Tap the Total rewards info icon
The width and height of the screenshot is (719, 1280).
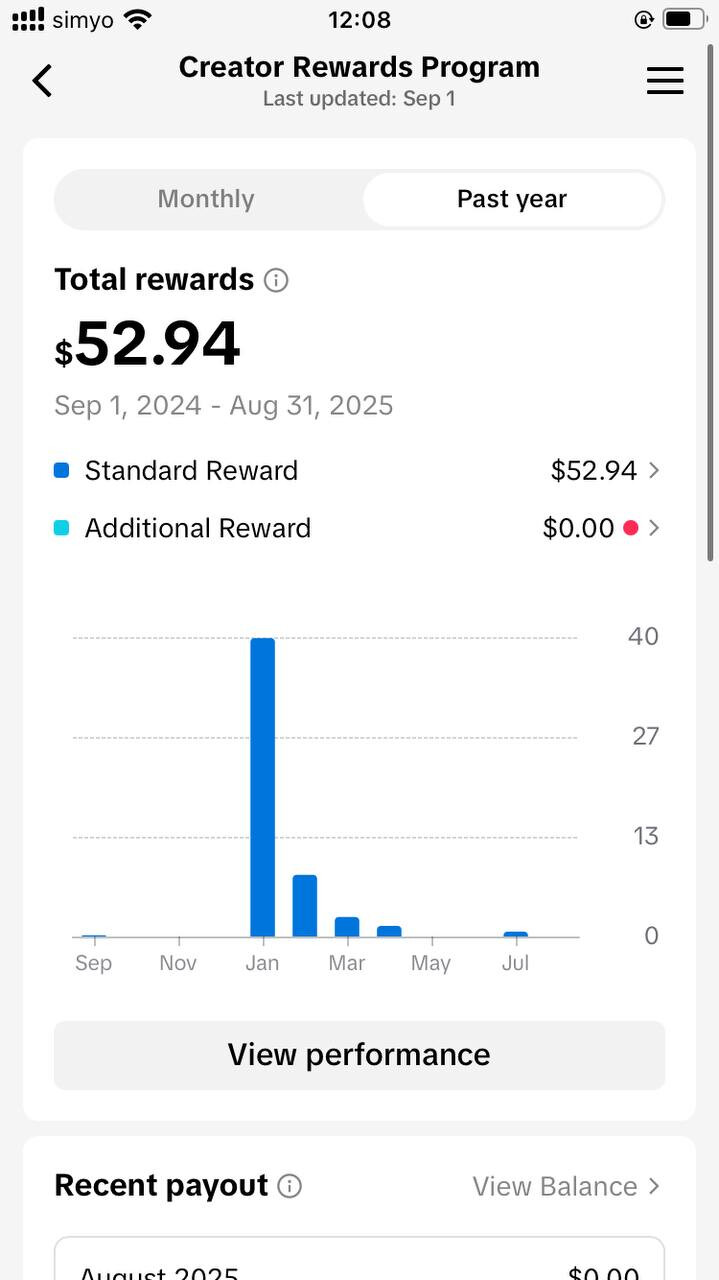tap(276, 280)
